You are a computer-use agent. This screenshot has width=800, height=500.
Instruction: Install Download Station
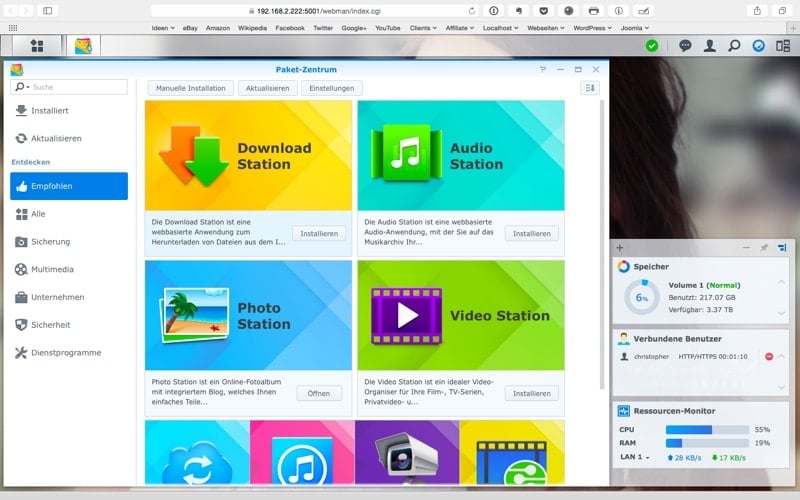click(319, 234)
